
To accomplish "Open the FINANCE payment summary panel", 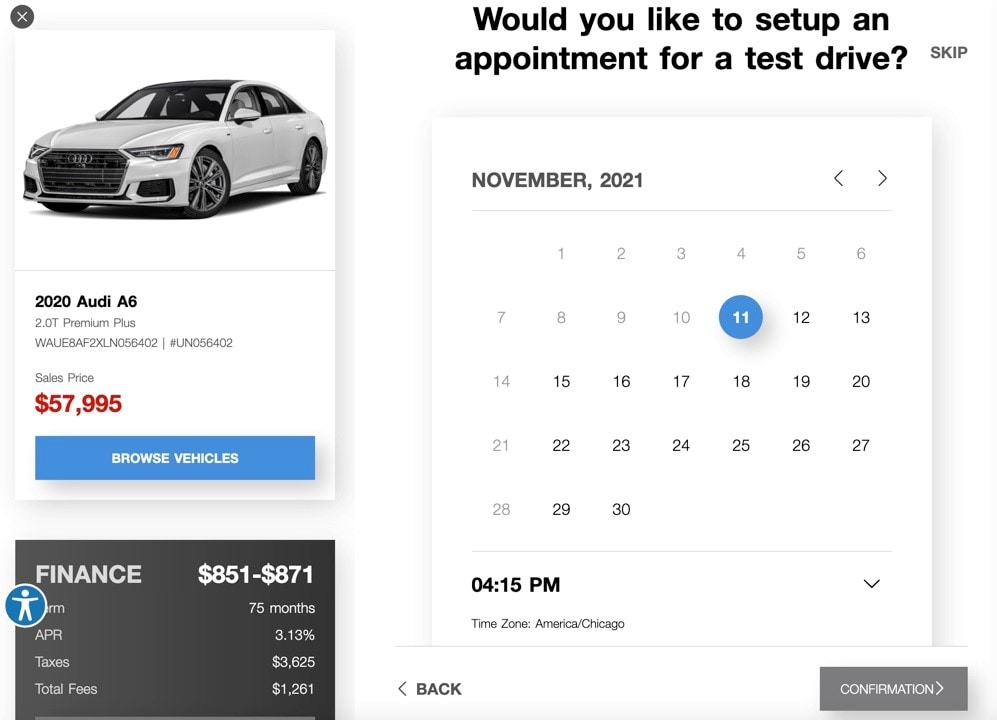I will 175,630.
